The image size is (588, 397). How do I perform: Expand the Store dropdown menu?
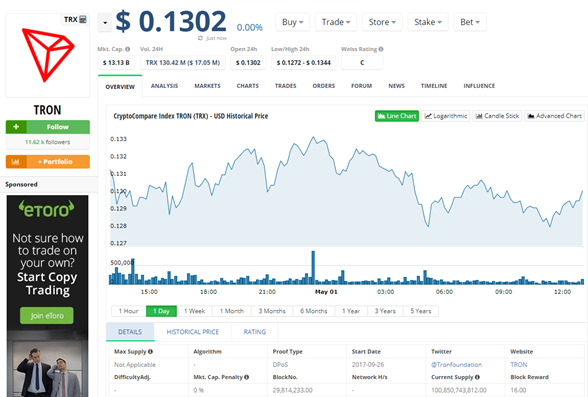pyautogui.click(x=382, y=22)
